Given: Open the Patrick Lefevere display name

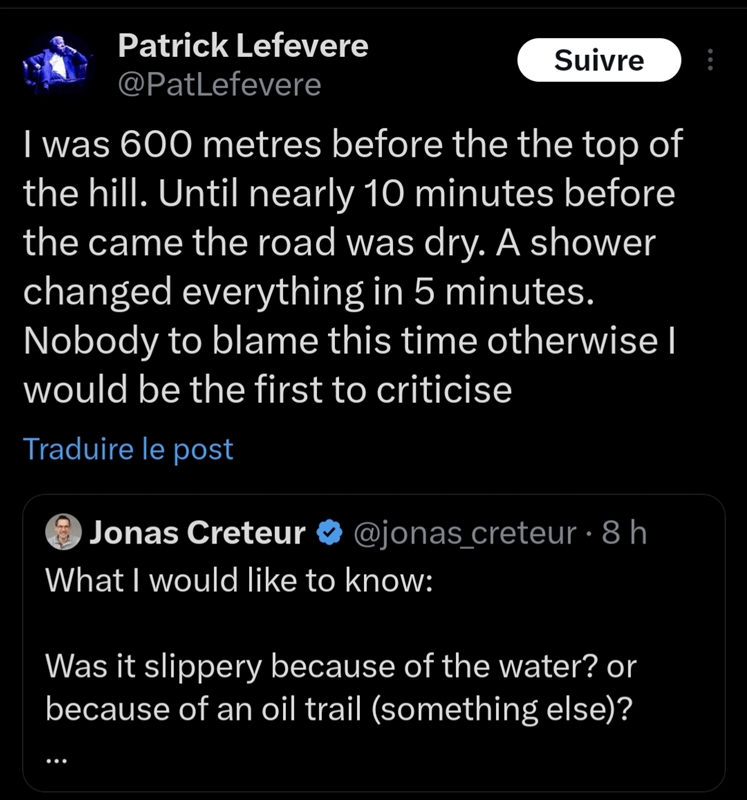Looking at the screenshot, I should (242, 46).
